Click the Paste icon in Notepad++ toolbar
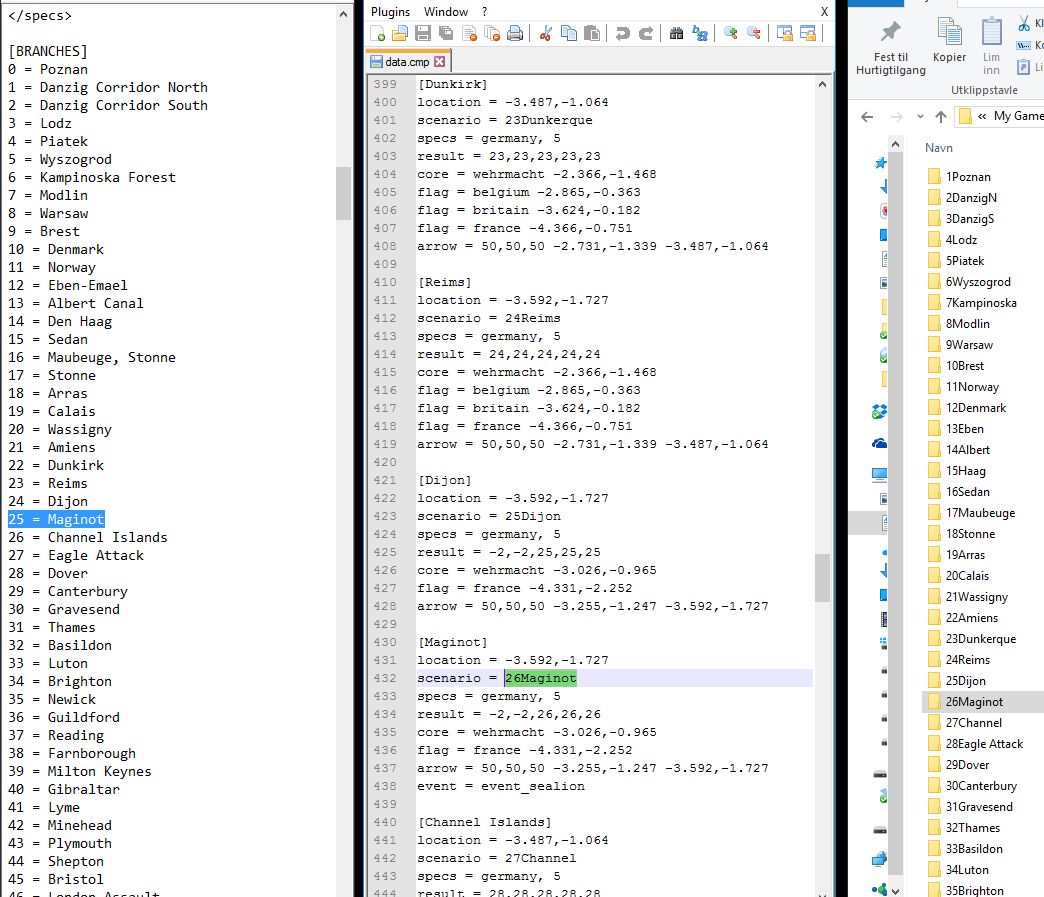 pos(592,33)
